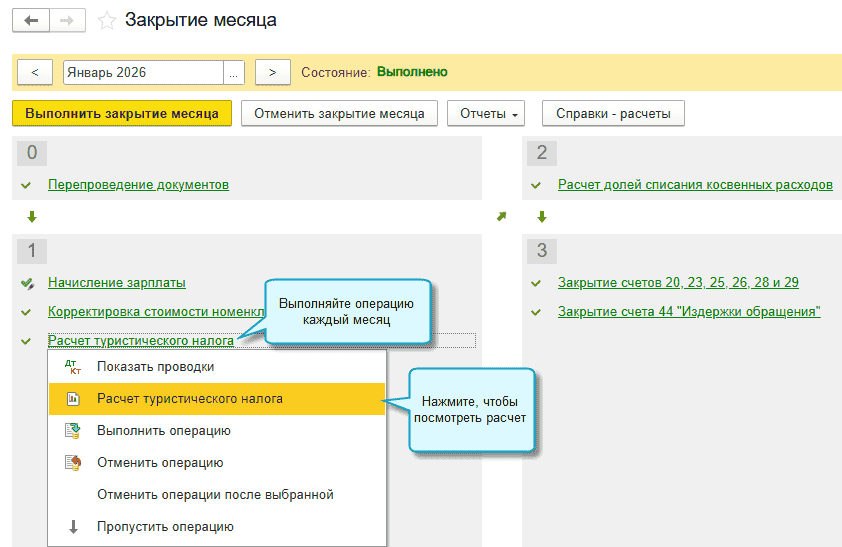
Task: Open period picker with ellipsis button
Action: pyautogui.click(x=234, y=72)
